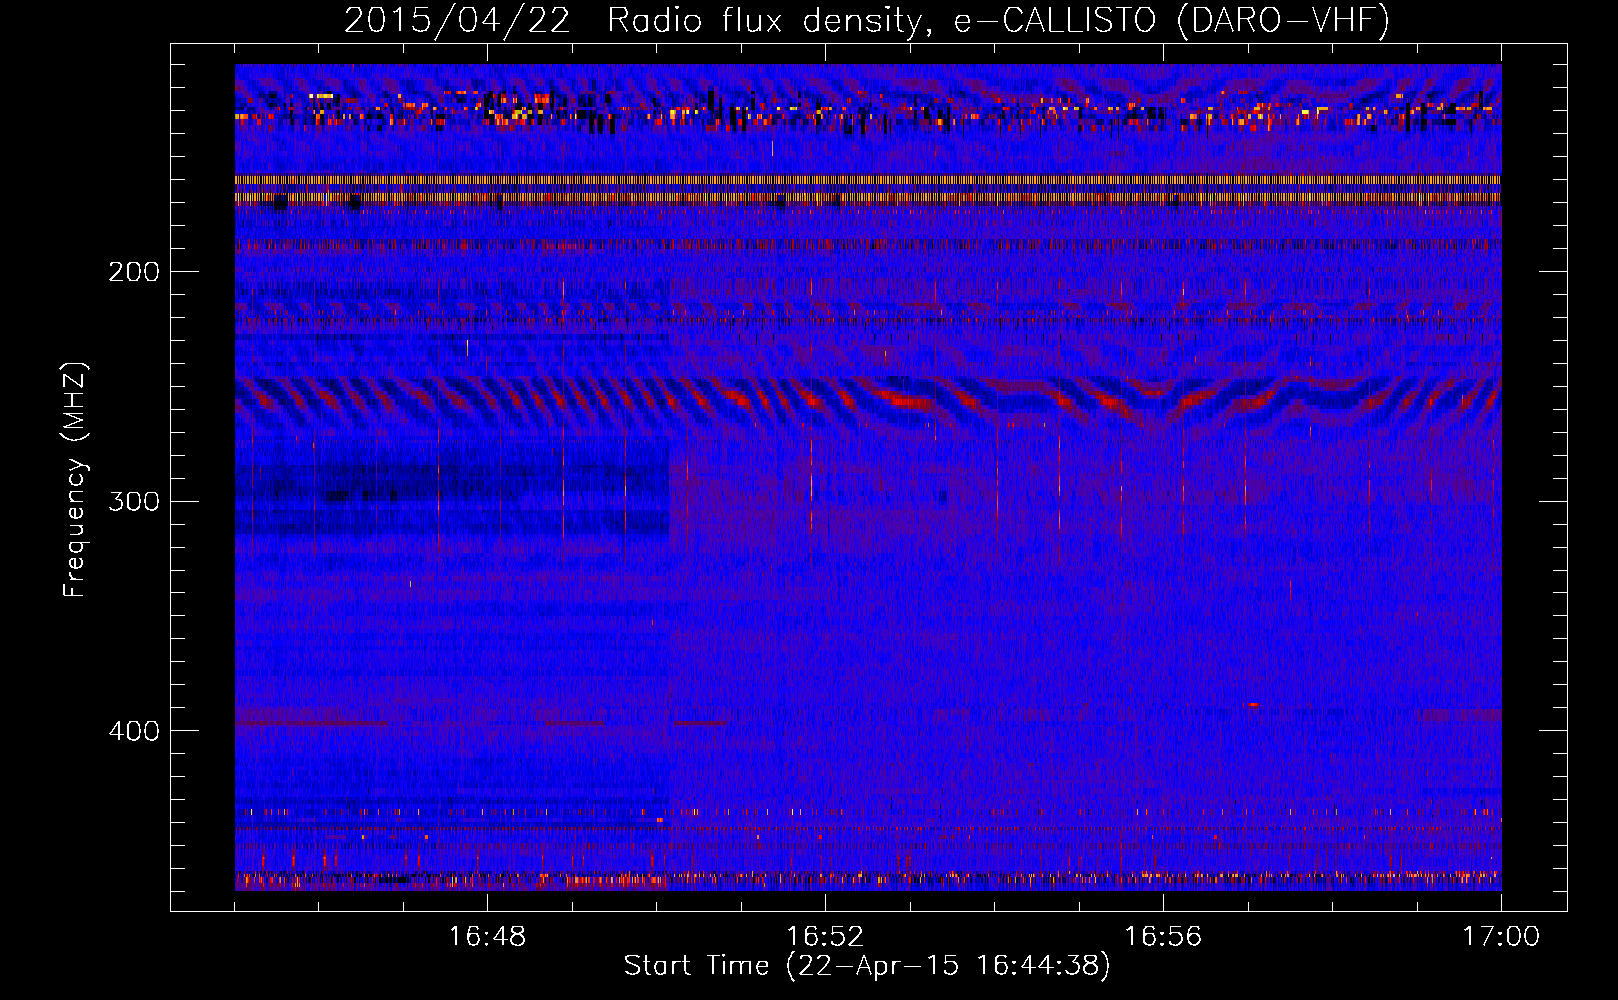The image size is (1618, 1000).
Task: Click the '300' frequency tick label
Action: [x=133, y=501]
